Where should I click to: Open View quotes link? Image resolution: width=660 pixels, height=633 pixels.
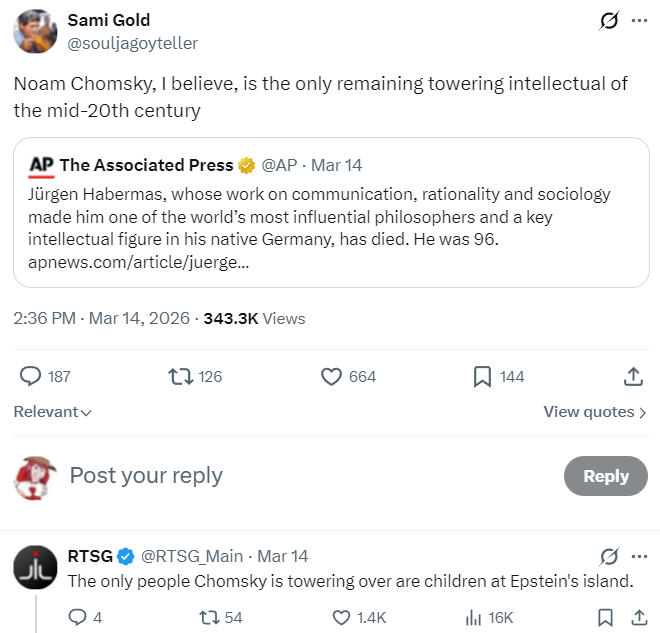click(594, 412)
